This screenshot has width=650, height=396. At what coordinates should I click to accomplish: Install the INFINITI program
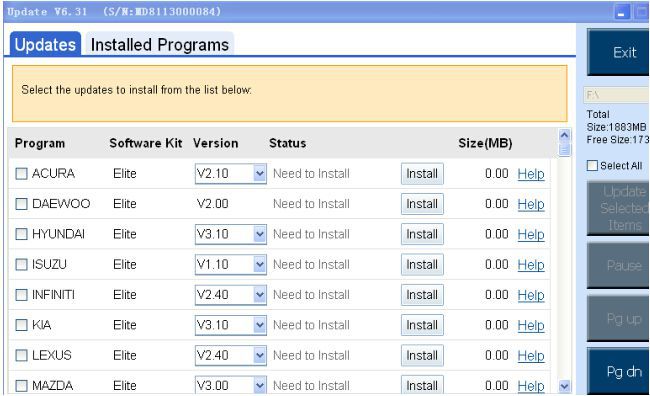click(x=422, y=295)
